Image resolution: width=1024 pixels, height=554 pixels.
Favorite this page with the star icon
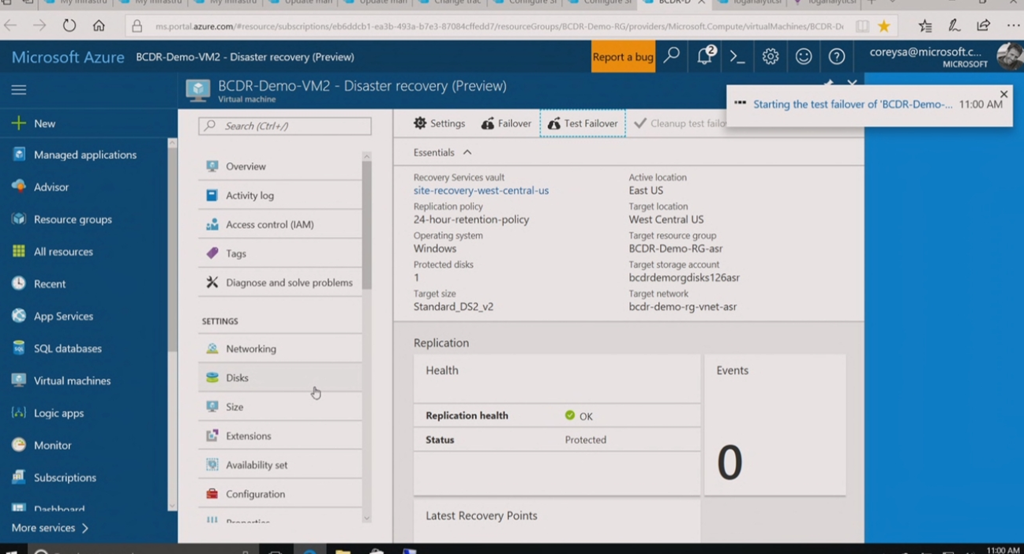(x=883, y=25)
